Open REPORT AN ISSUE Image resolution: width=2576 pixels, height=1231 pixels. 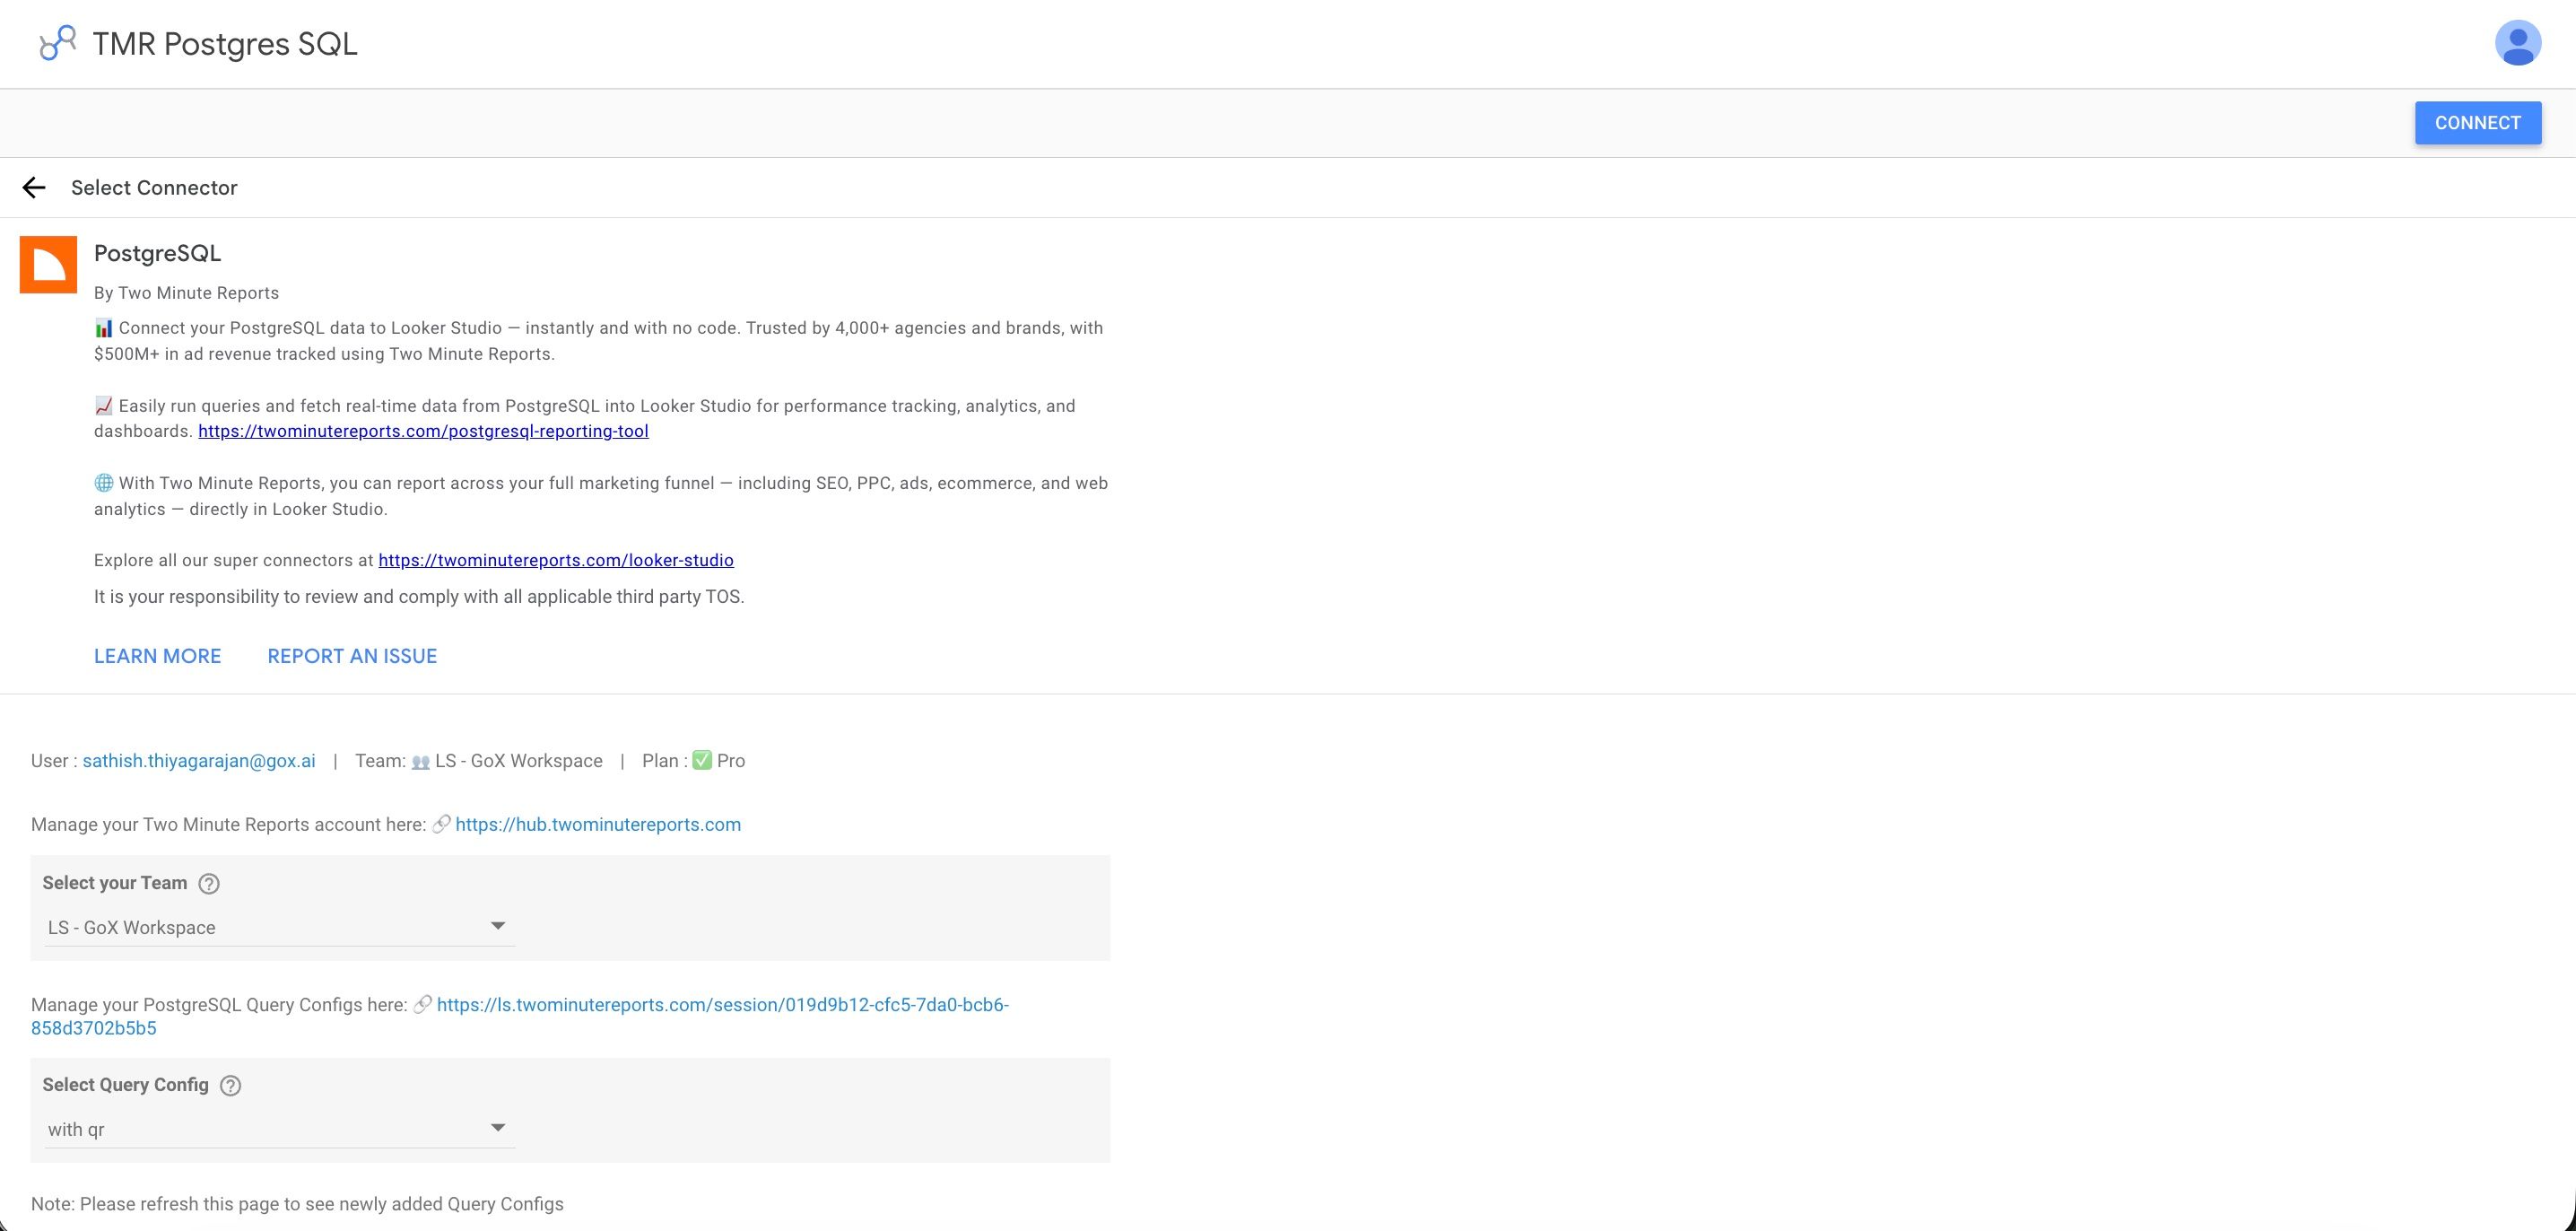coord(351,656)
